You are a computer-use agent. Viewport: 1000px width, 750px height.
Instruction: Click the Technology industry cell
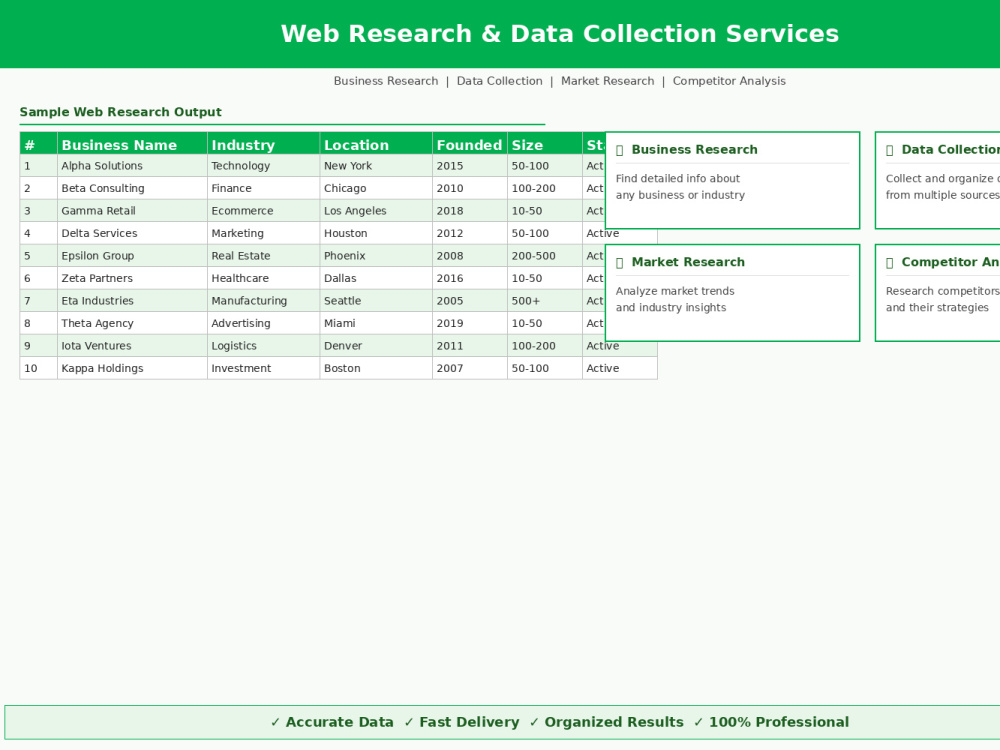263,166
